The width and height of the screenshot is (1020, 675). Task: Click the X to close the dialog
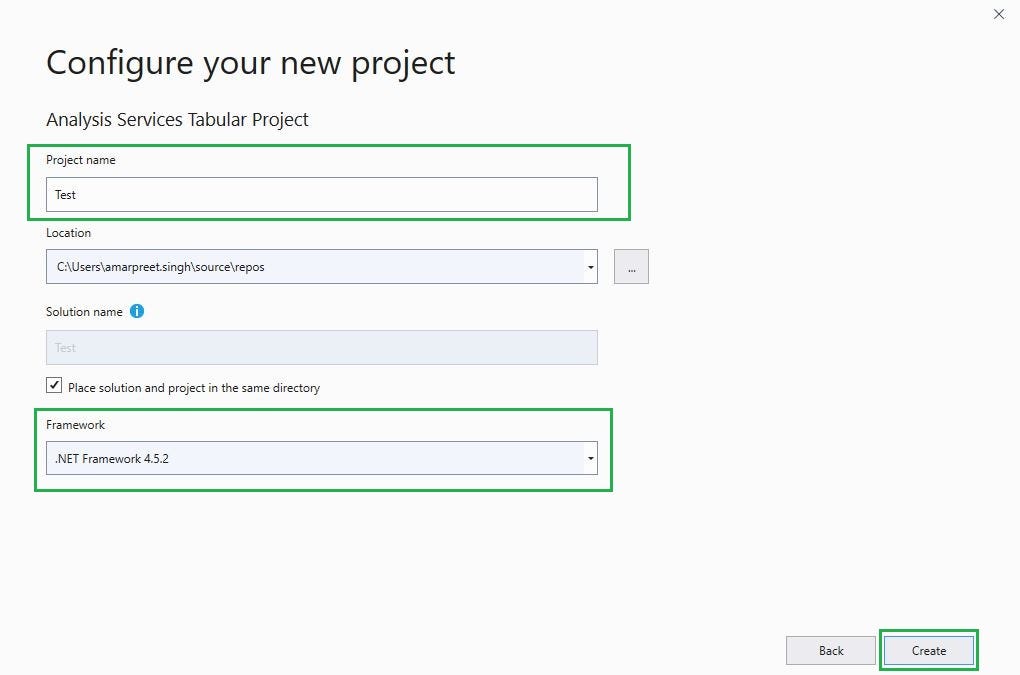point(998,14)
